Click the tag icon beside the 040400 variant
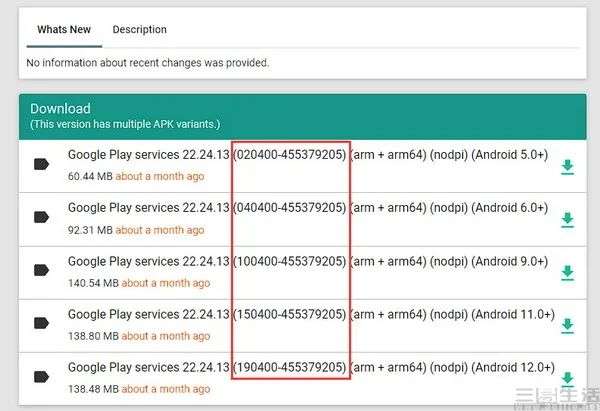 (x=41, y=217)
